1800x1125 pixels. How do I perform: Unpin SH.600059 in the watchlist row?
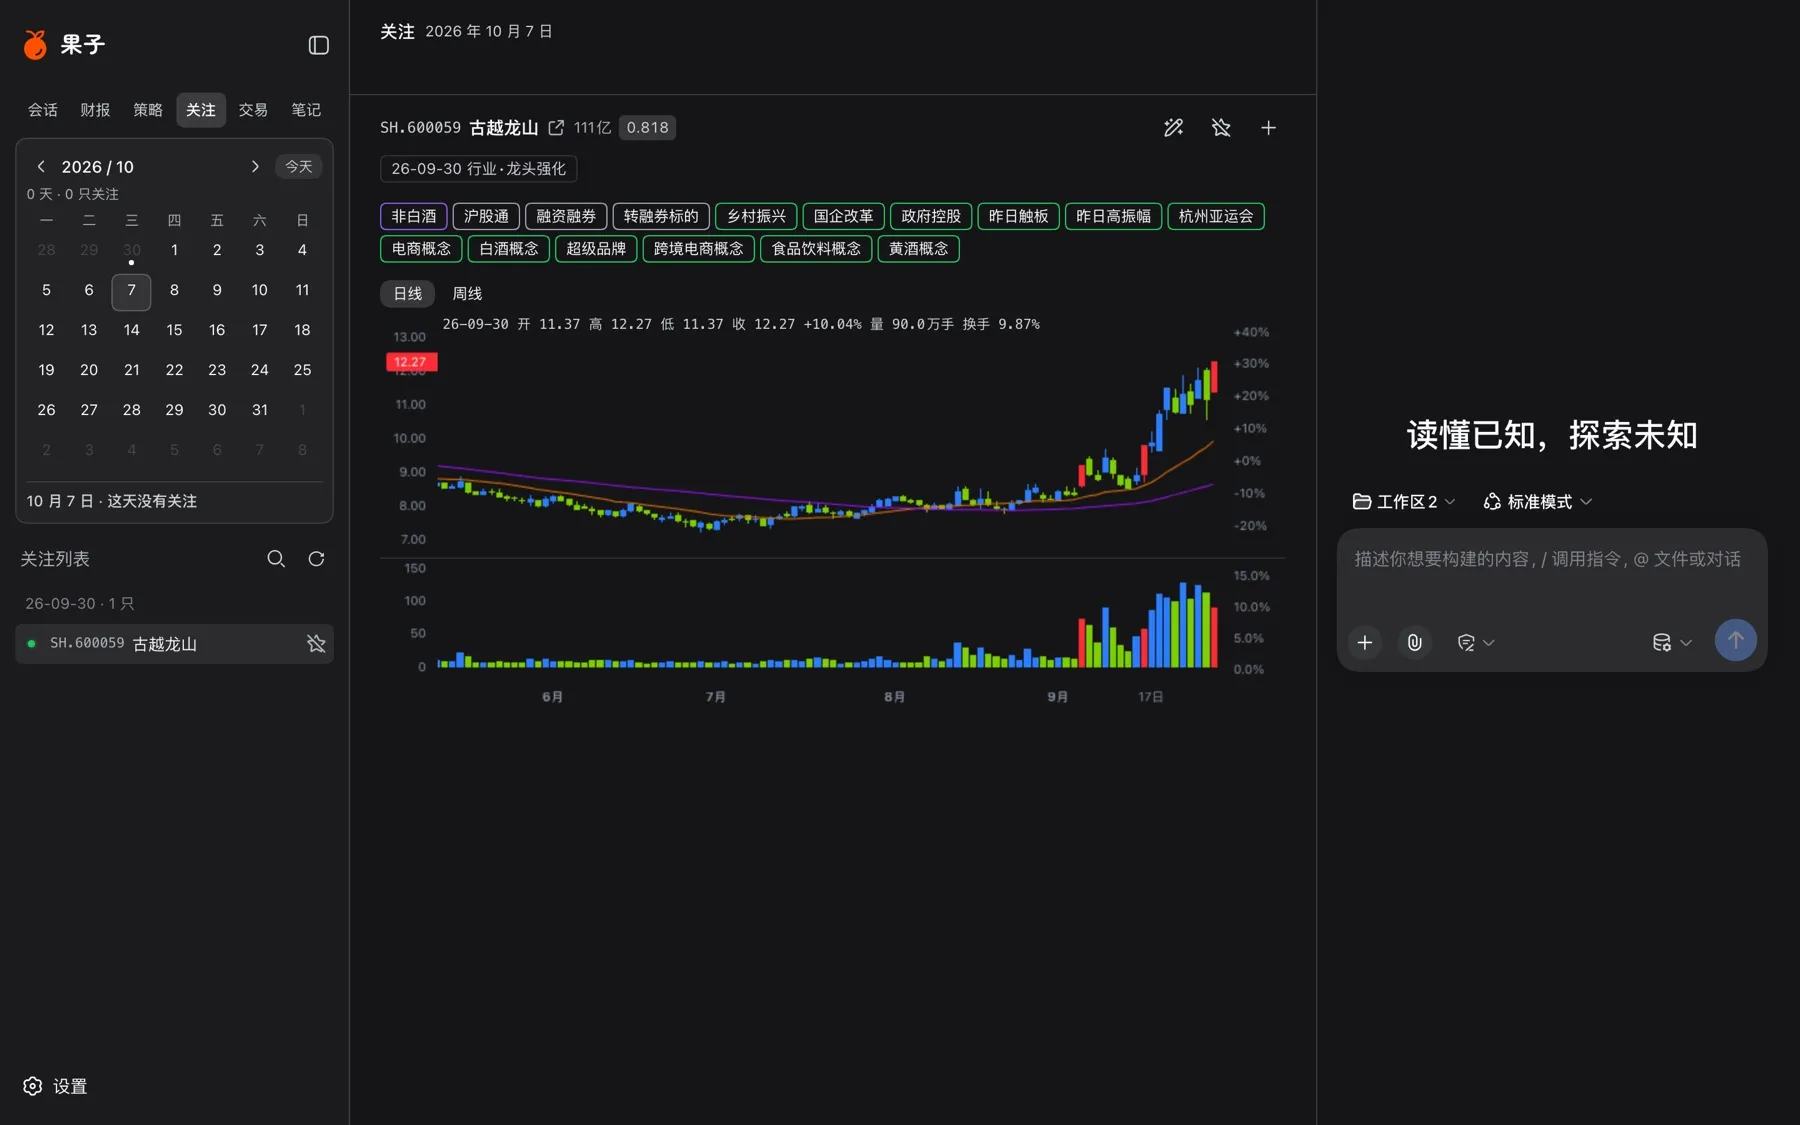coord(316,644)
